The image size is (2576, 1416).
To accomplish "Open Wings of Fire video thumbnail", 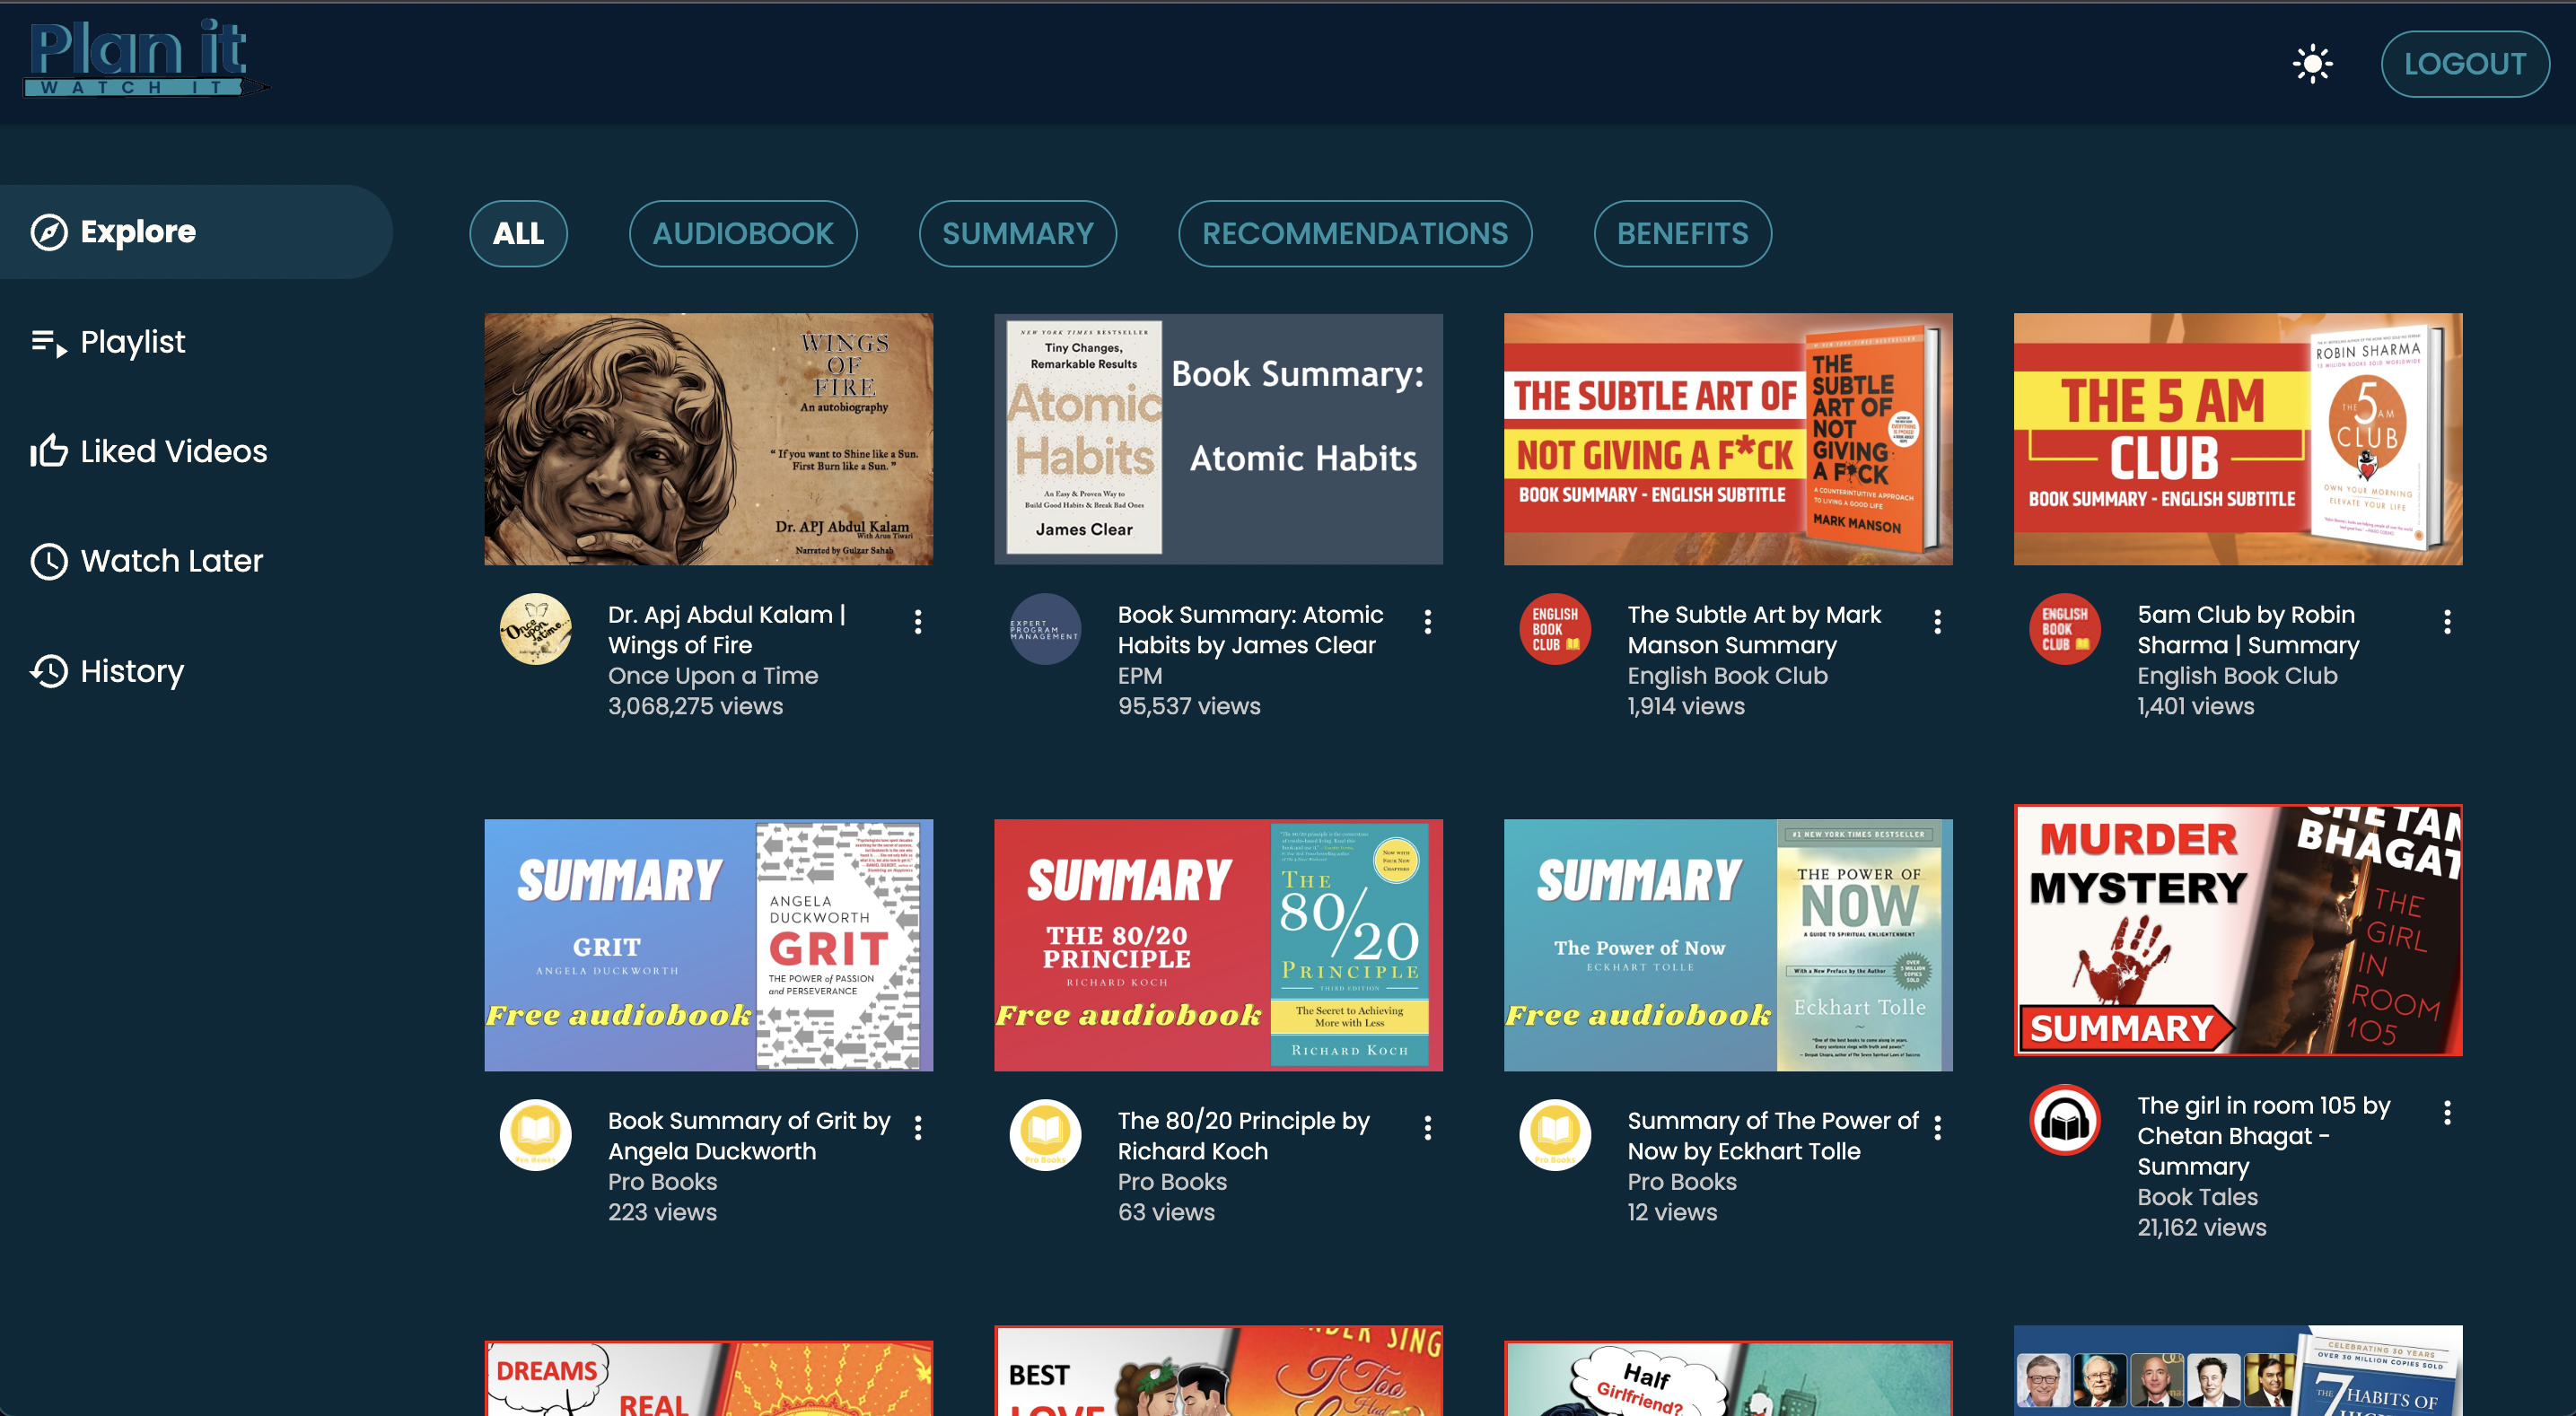I will pos(708,439).
